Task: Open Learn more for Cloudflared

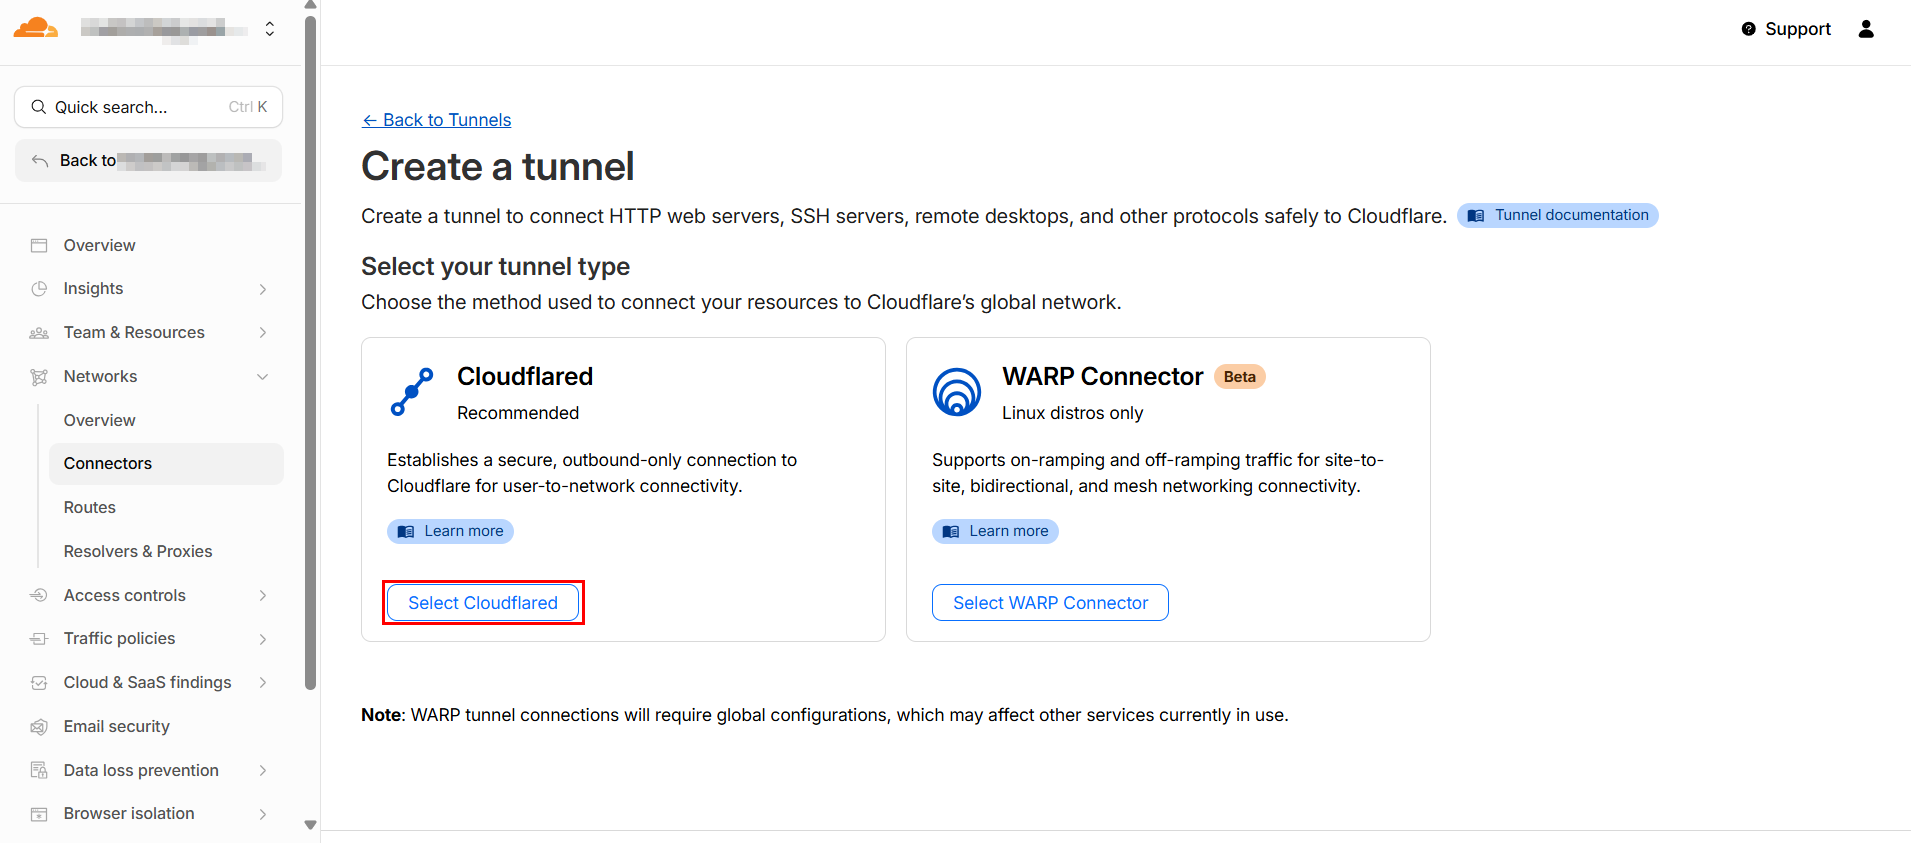Action: (x=450, y=531)
